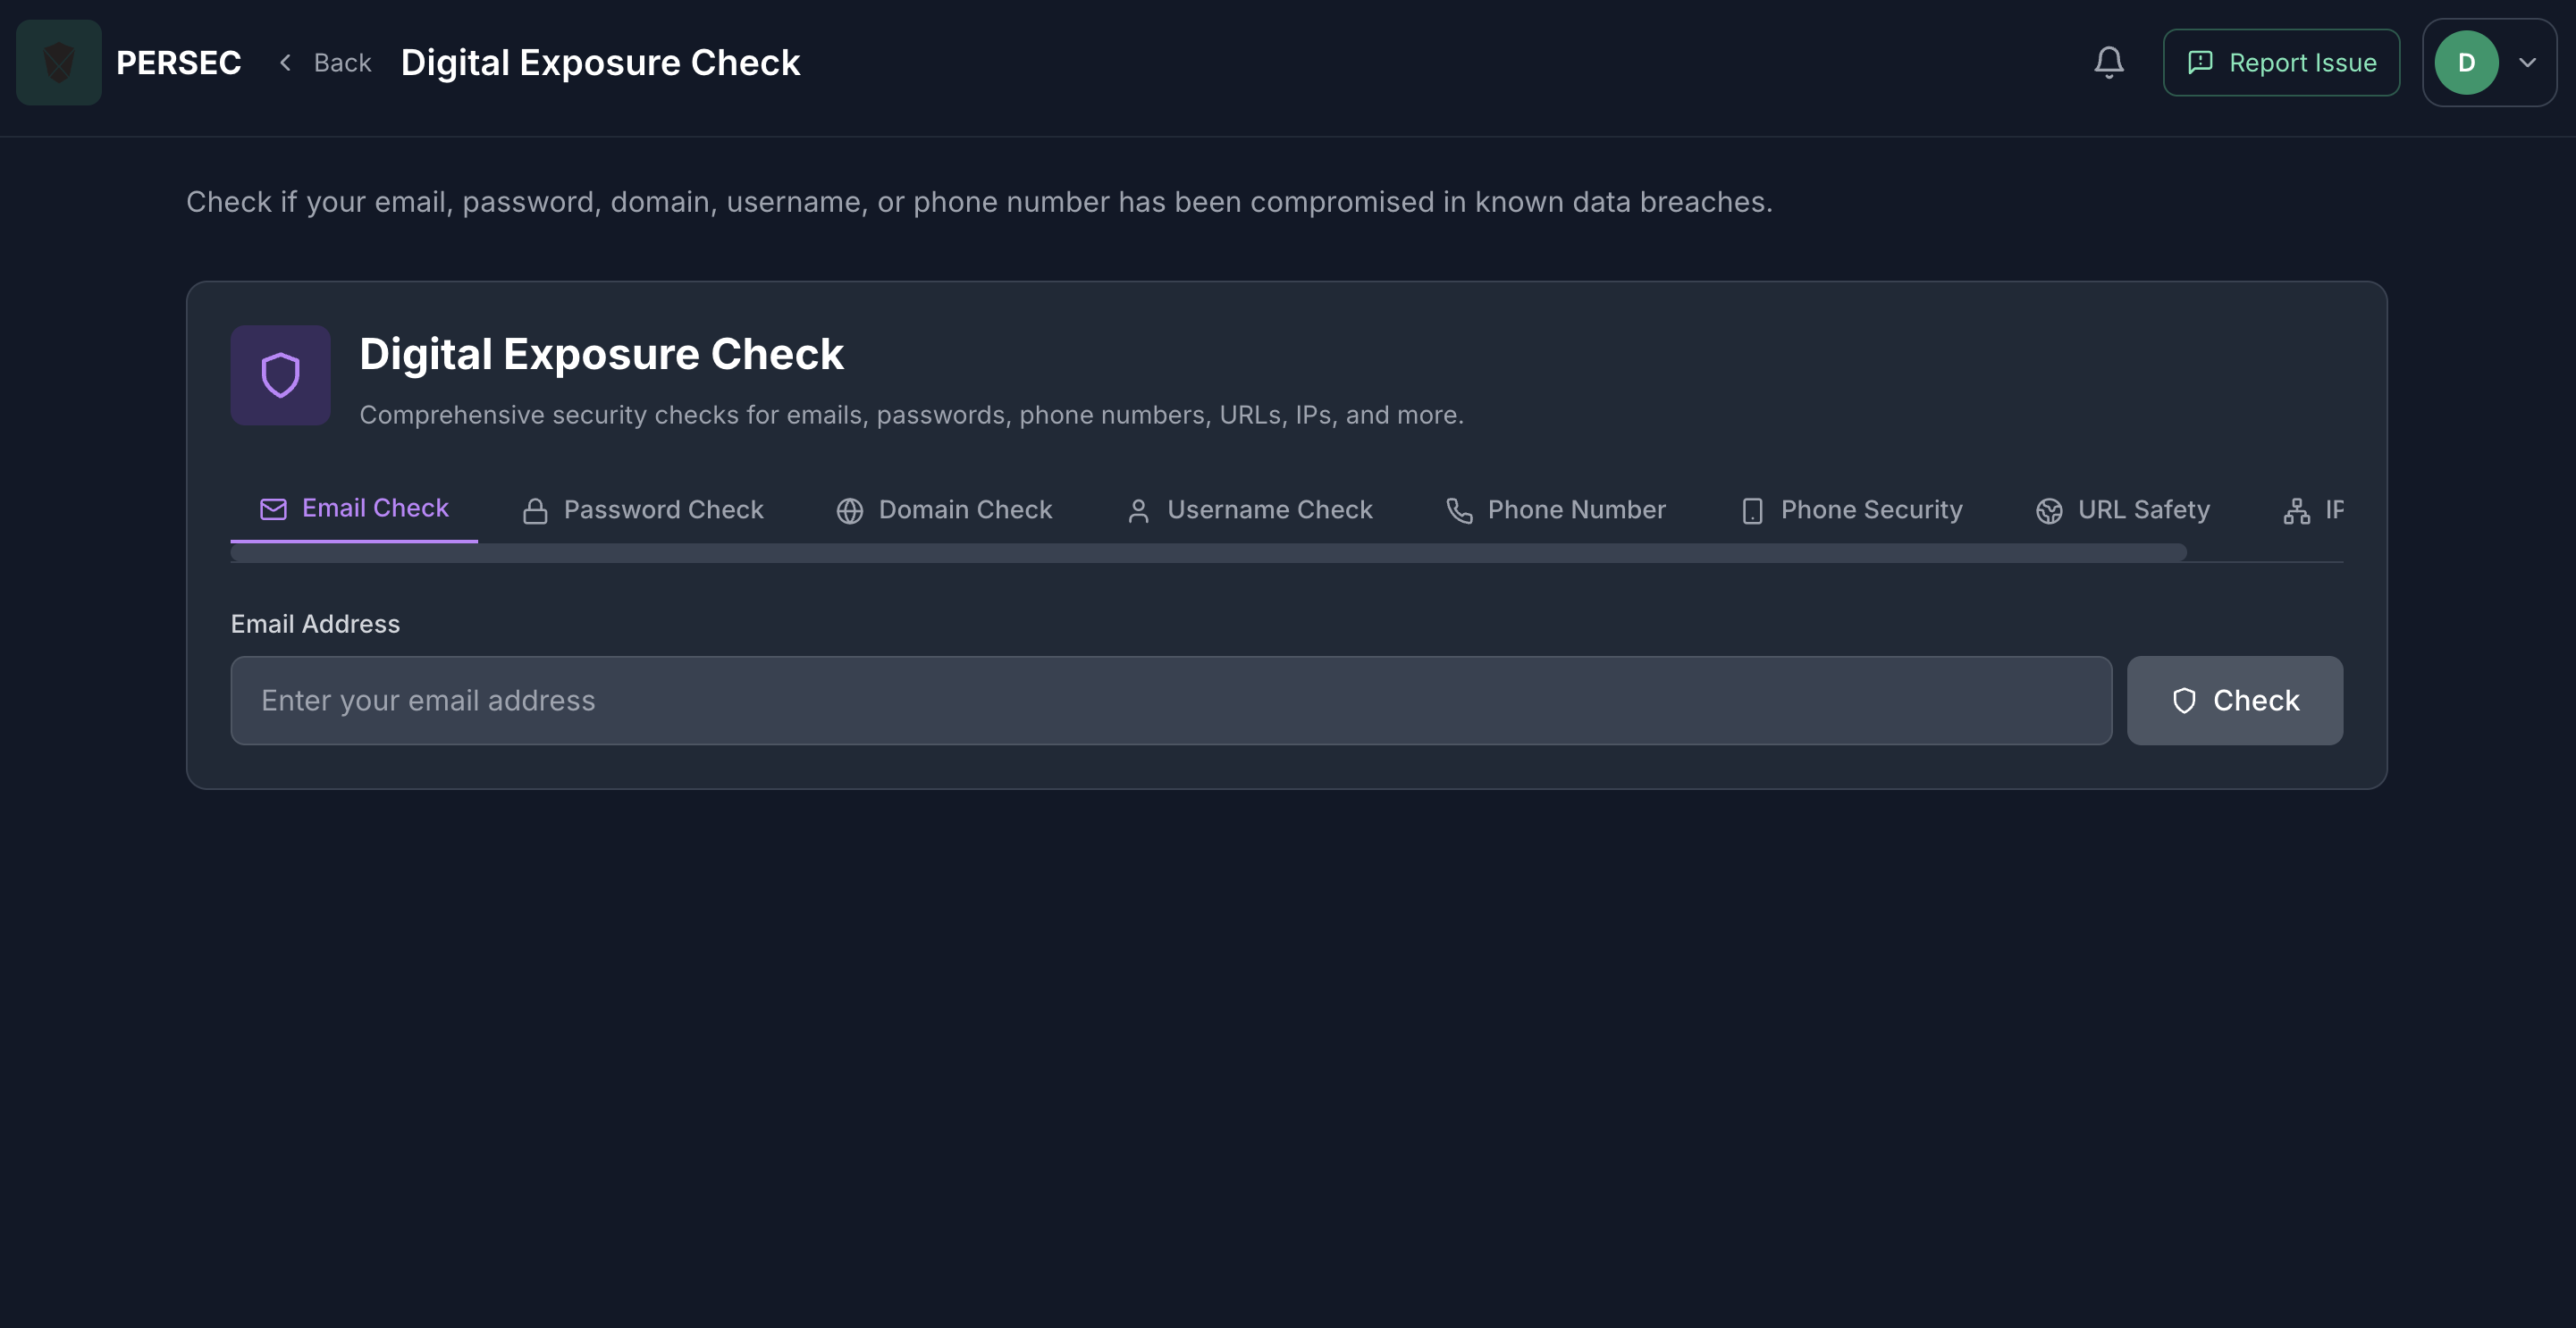Go back using the Back link
The width and height of the screenshot is (2576, 1328).
(325, 63)
